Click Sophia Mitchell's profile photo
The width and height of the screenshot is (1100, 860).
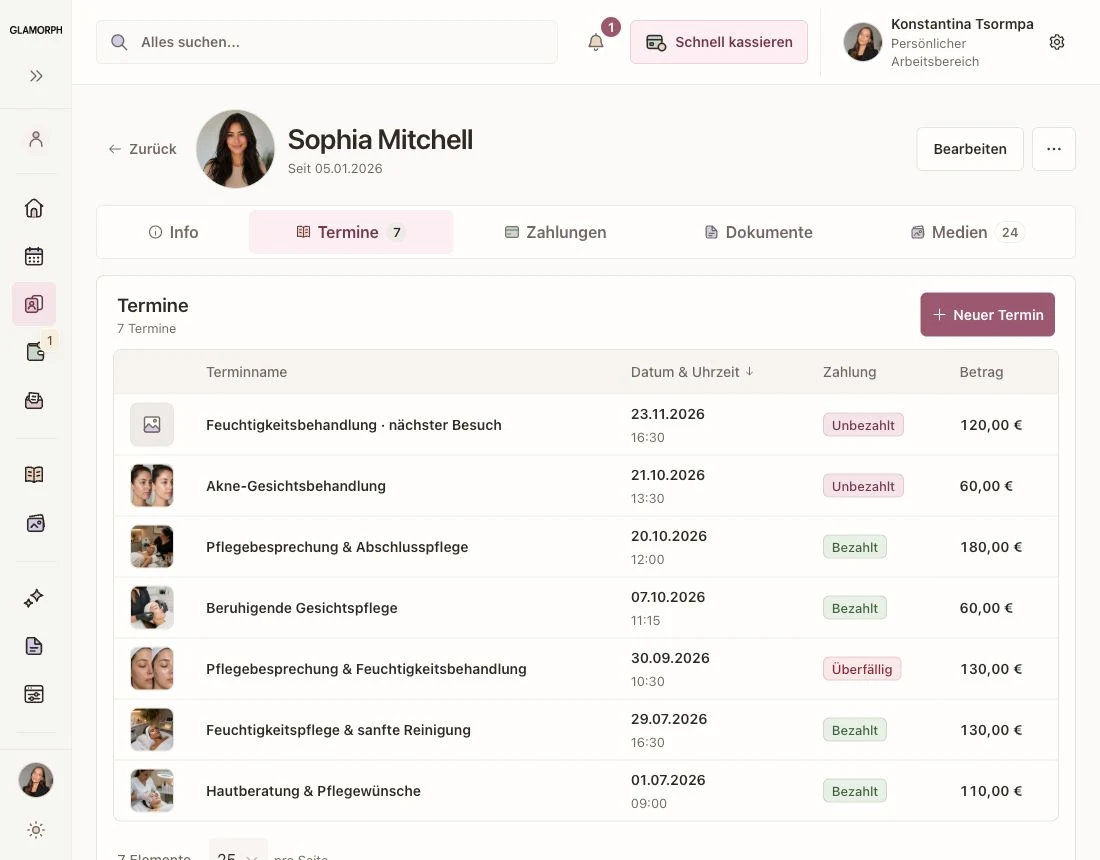[x=235, y=149]
